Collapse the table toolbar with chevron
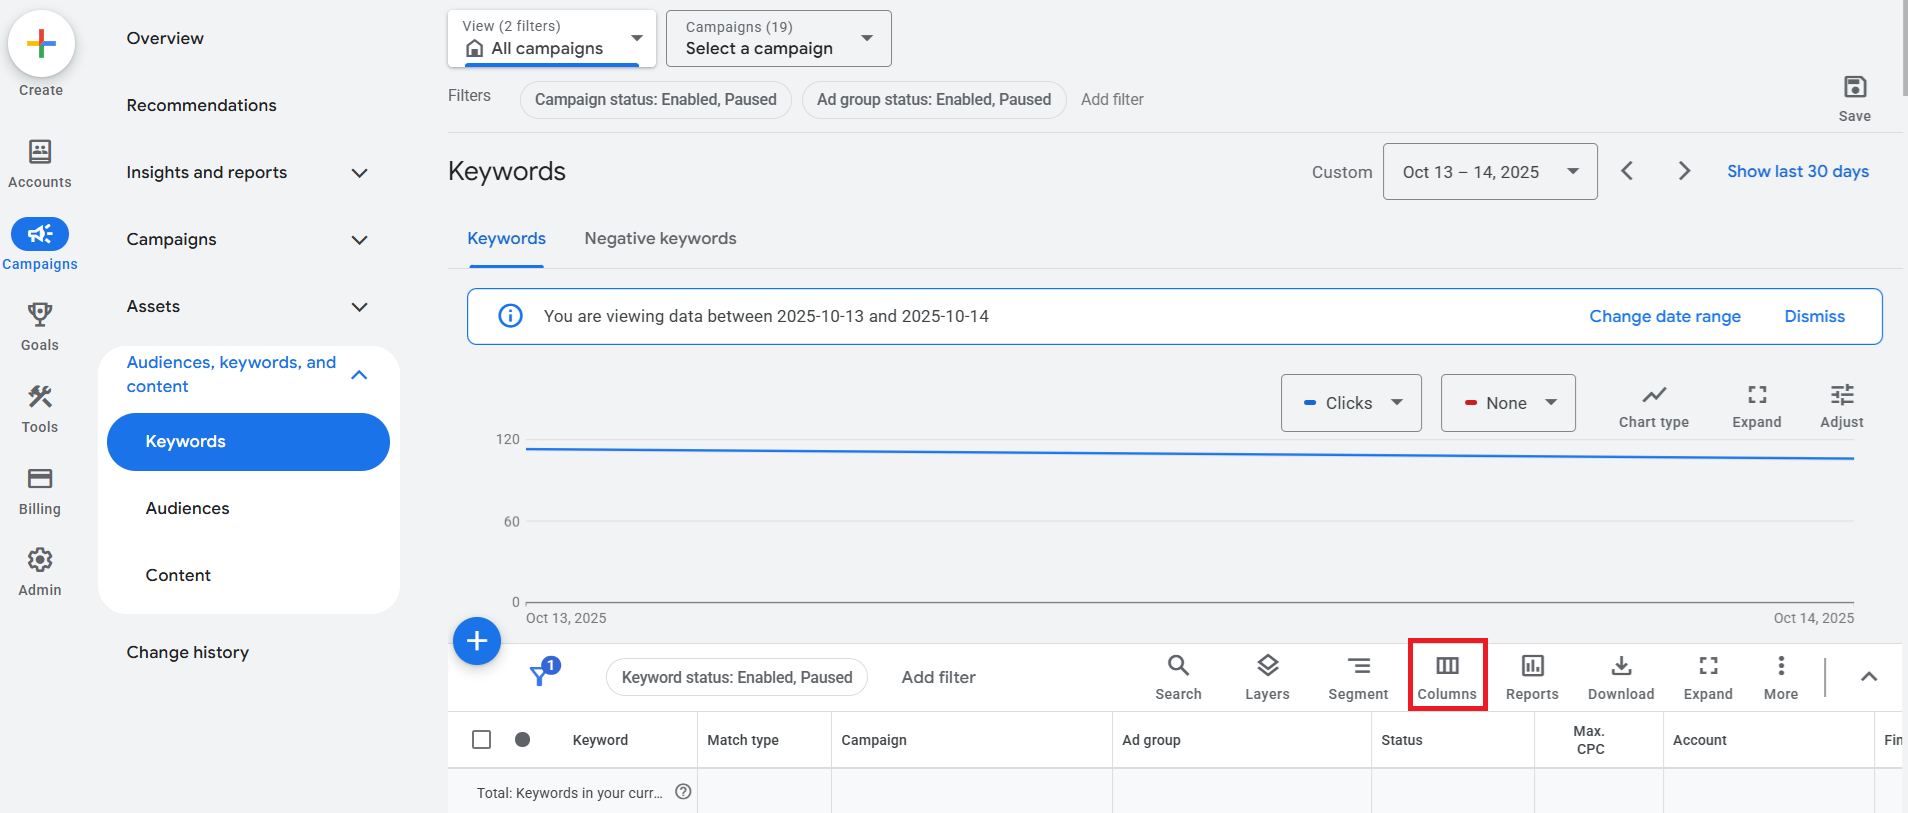The height and width of the screenshot is (813, 1908). click(x=1868, y=677)
